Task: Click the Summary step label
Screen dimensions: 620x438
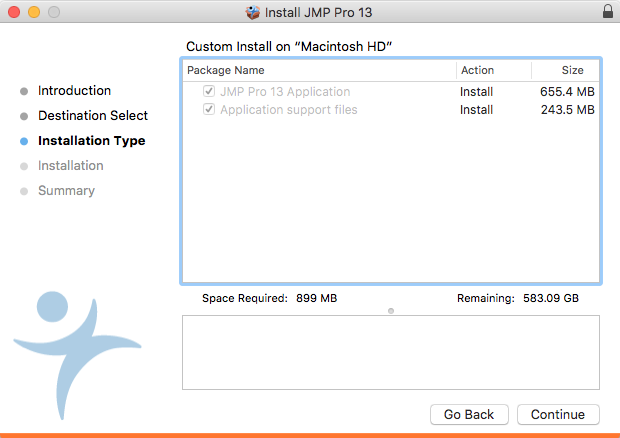Action: coord(66,191)
